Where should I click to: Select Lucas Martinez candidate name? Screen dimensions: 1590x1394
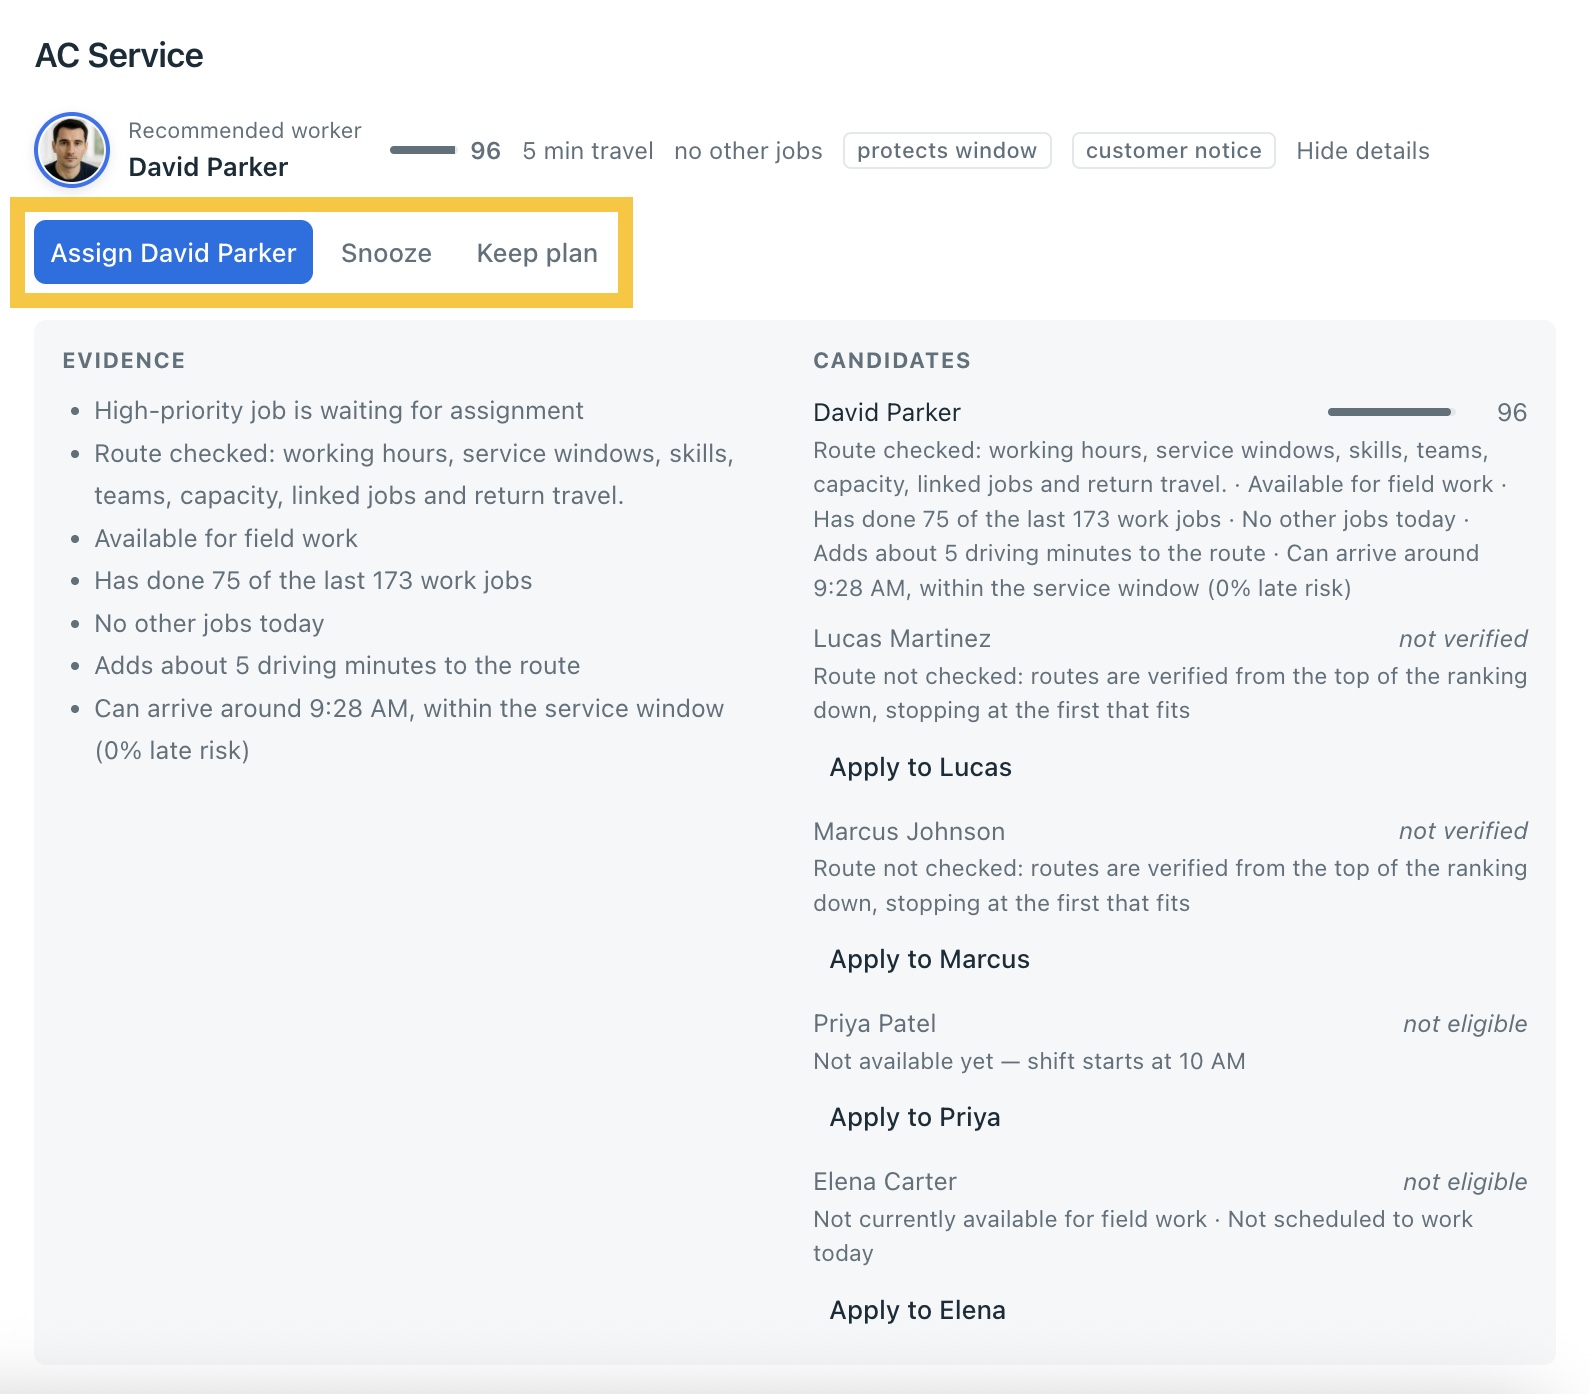pyautogui.click(x=902, y=638)
